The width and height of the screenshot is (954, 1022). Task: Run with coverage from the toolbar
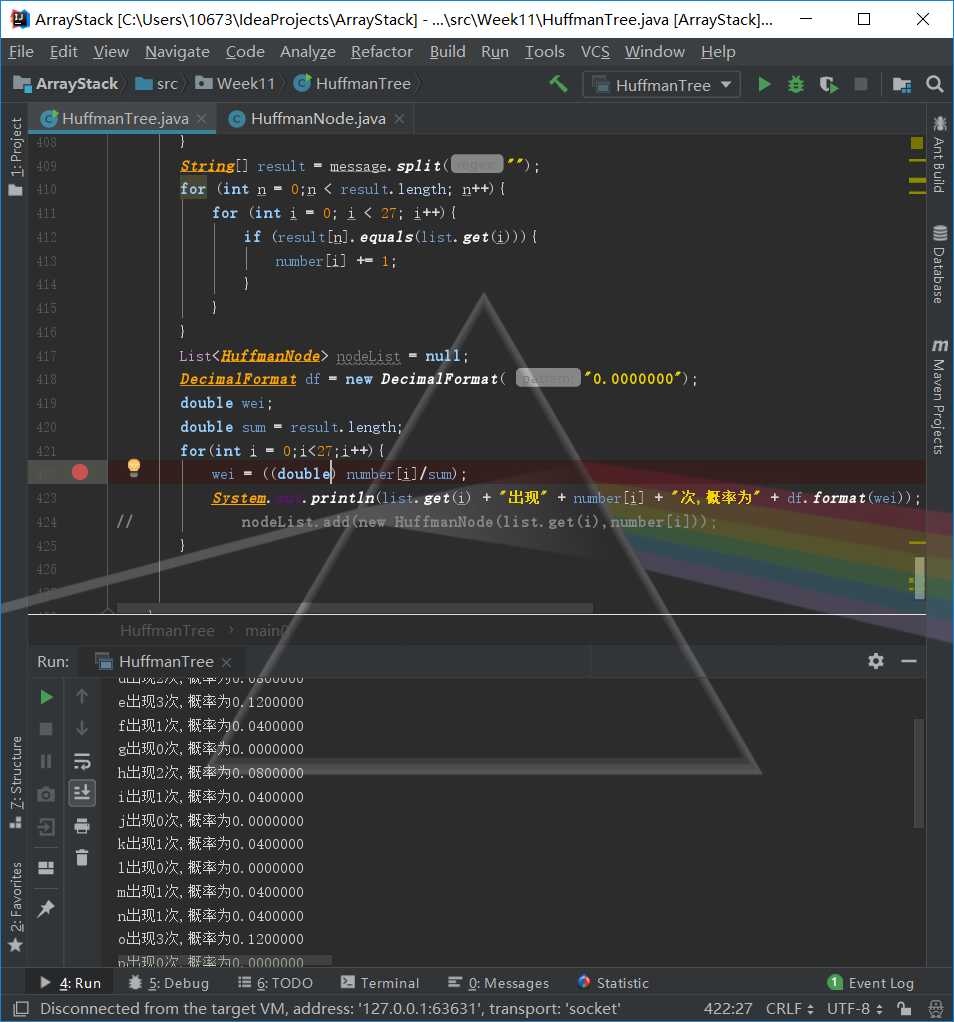click(828, 84)
